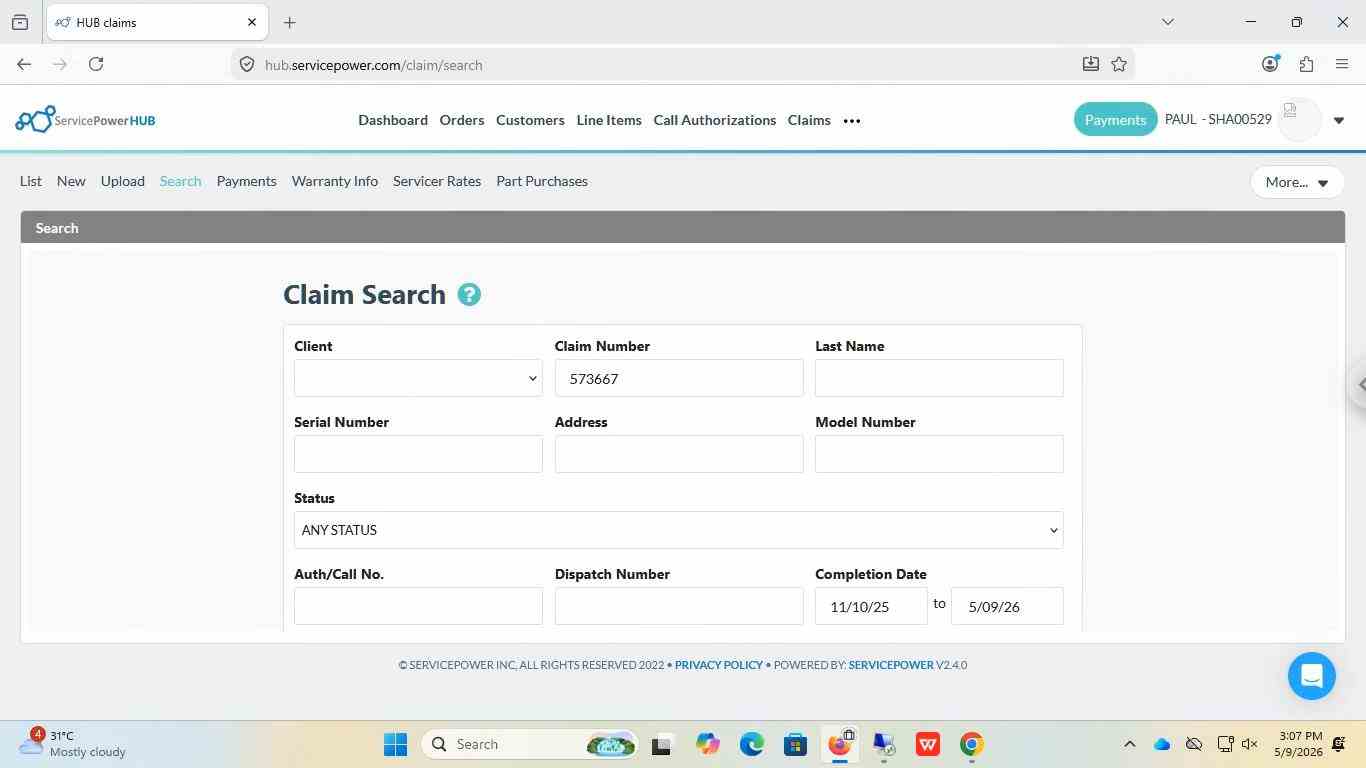The image size is (1366, 768).
Task: Open the three-dot overflow menu in navigation
Action: [852, 121]
